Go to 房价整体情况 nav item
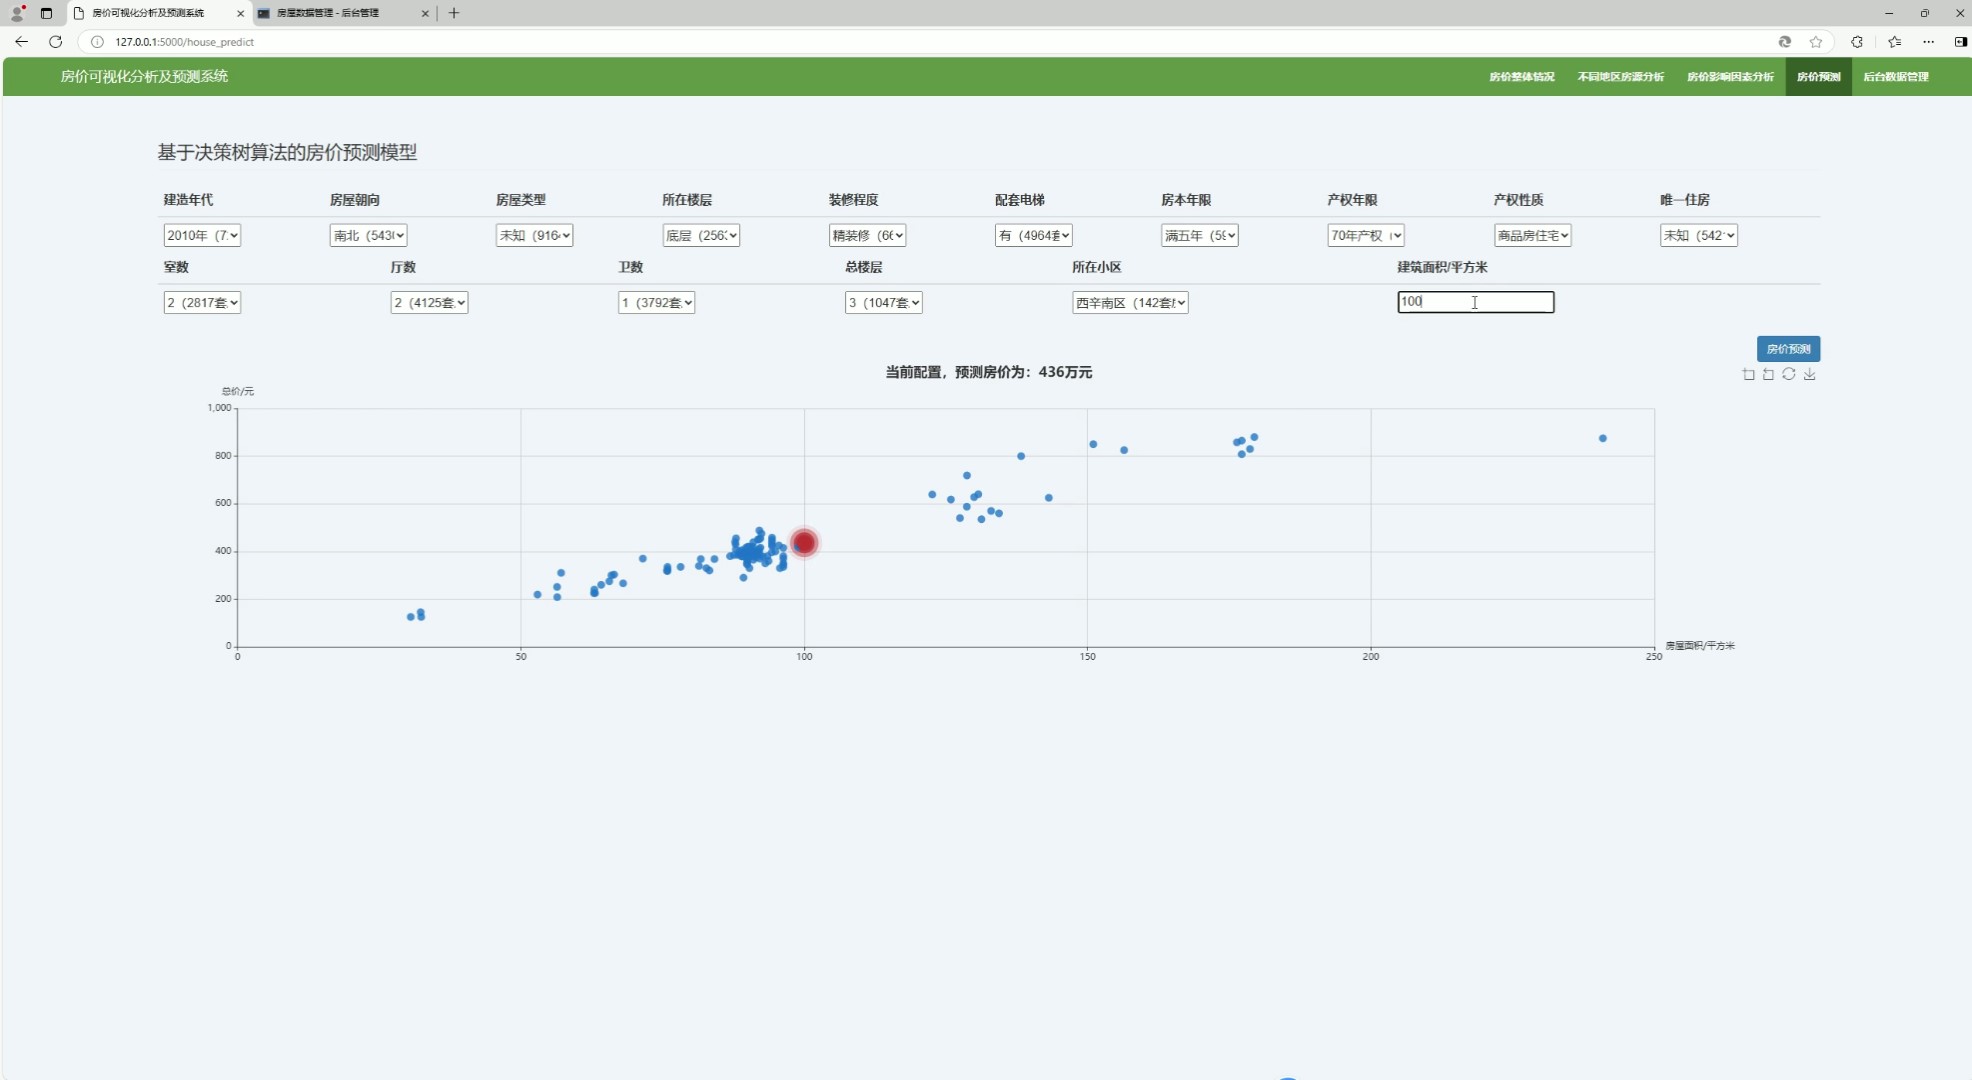 [x=1521, y=77]
